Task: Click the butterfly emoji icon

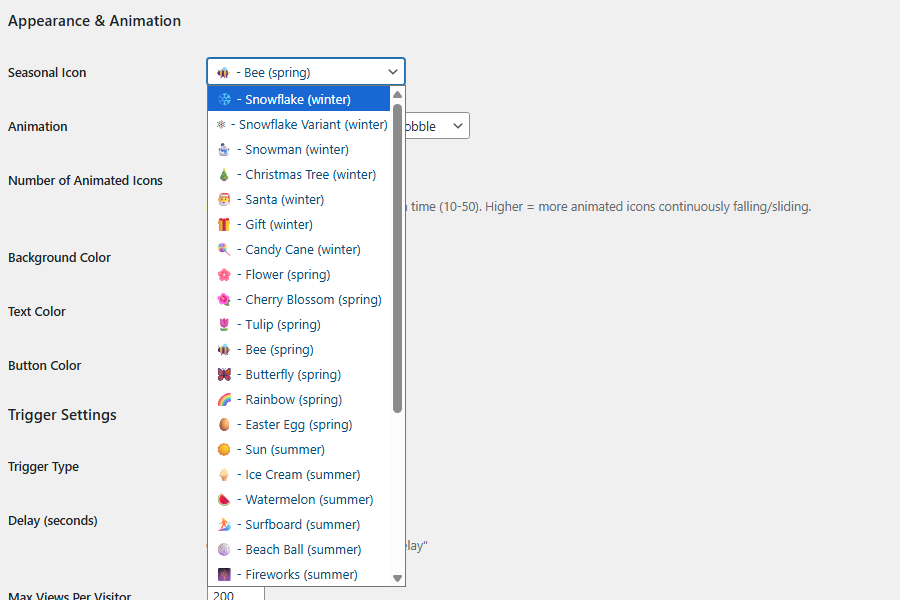Action: tap(224, 374)
